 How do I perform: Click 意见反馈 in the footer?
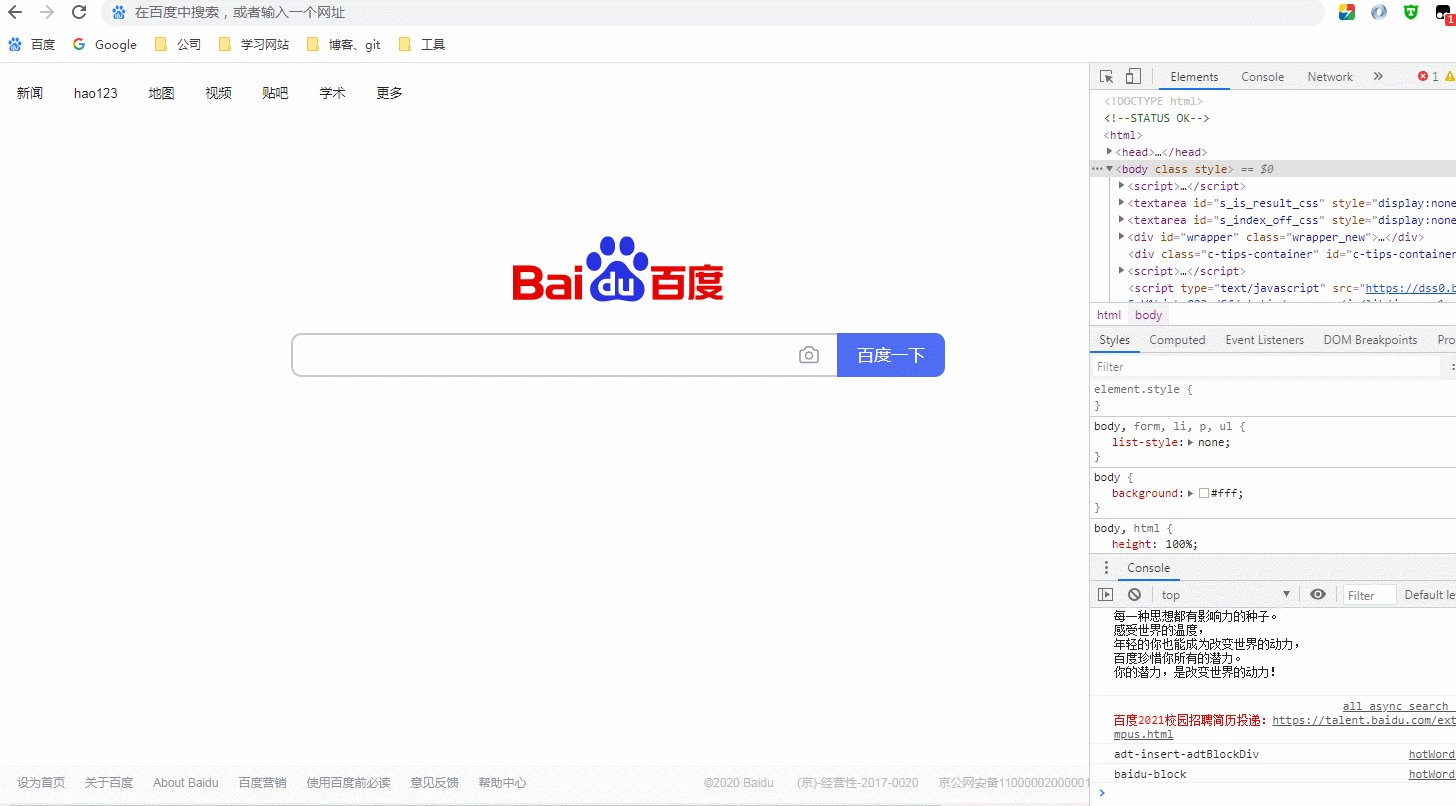pyautogui.click(x=434, y=783)
